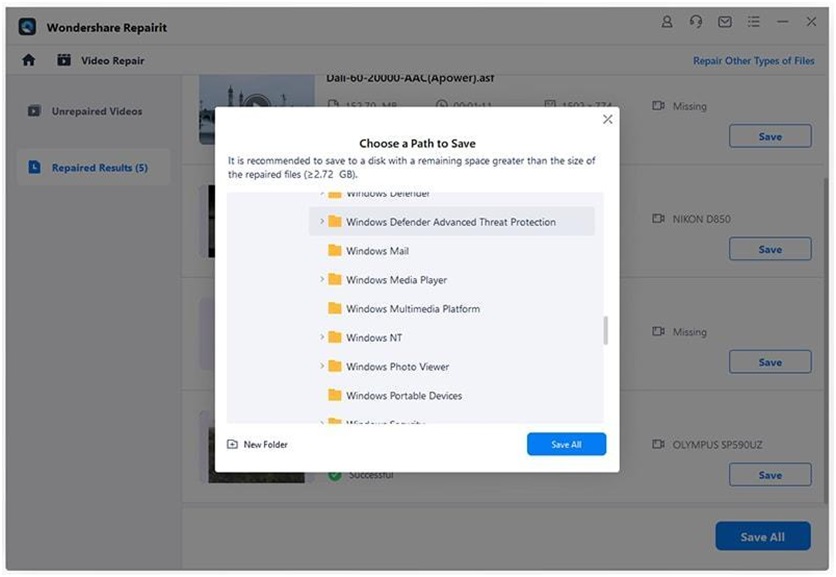Select Windows Portable Devices folder name
The width and height of the screenshot is (836, 577).
(404, 396)
